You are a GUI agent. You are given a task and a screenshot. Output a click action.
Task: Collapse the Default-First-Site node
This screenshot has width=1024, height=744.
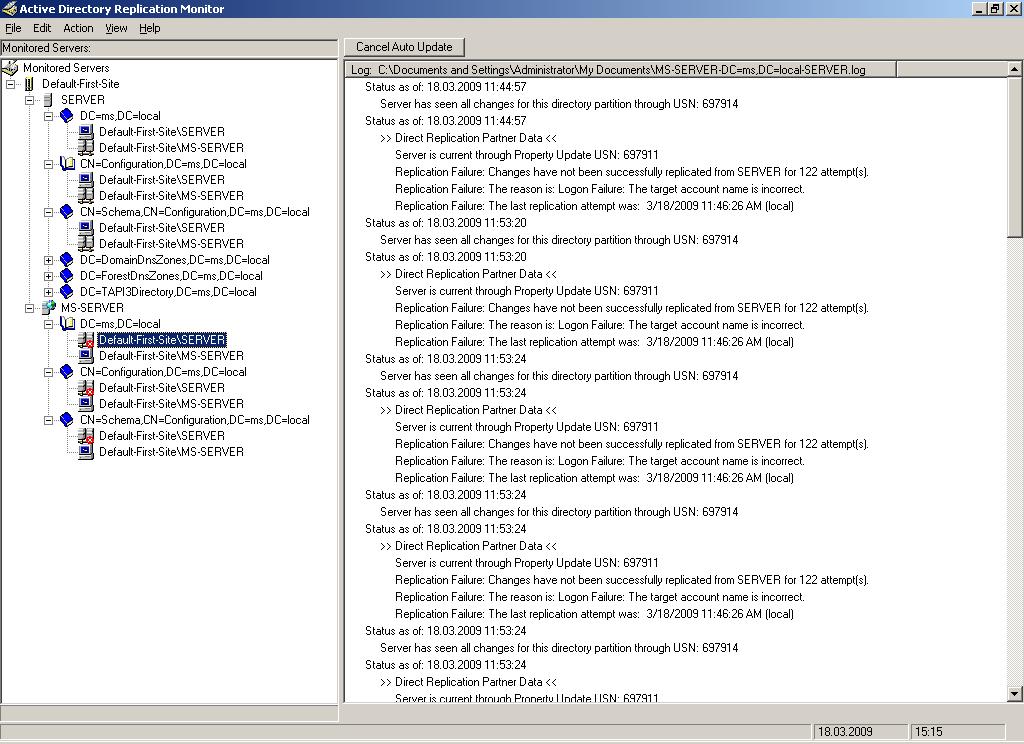point(10,84)
